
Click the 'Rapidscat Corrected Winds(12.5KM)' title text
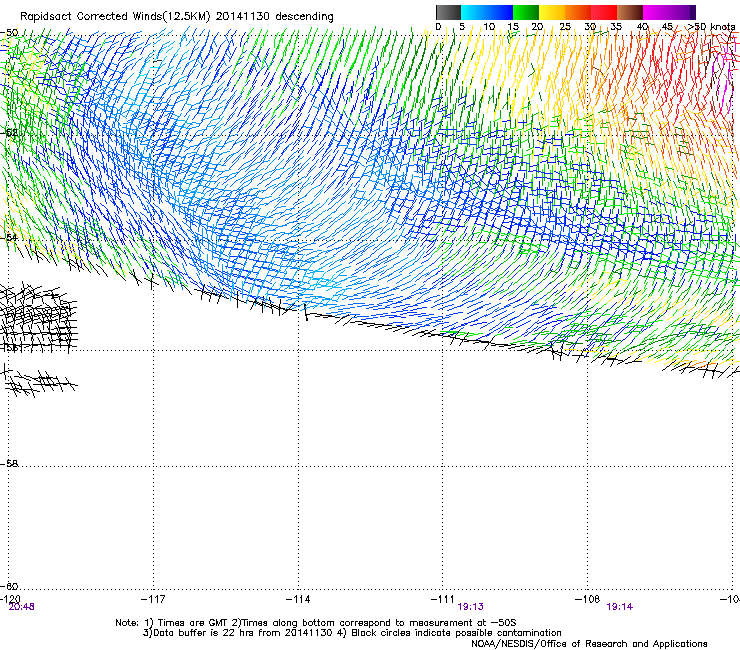115,17
